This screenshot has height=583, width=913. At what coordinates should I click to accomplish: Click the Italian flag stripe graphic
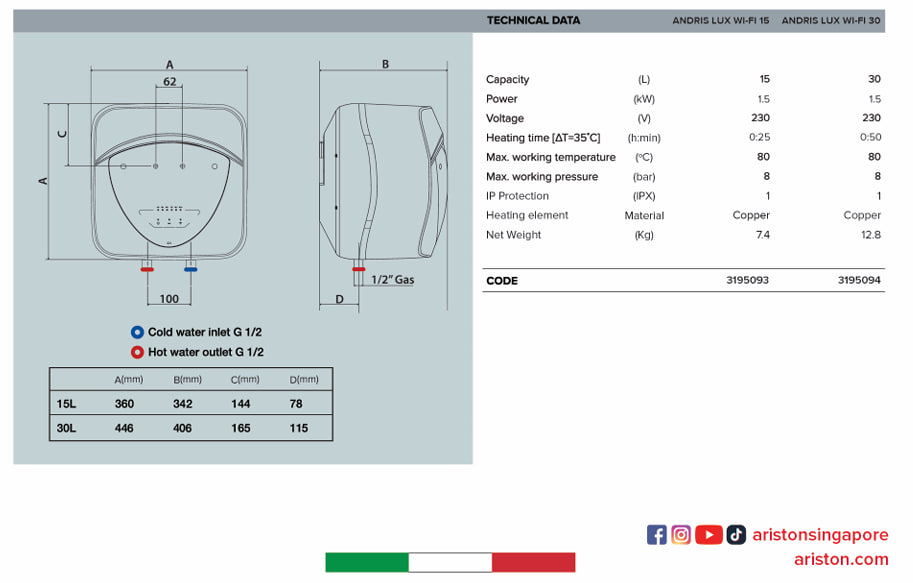tap(450, 563)
